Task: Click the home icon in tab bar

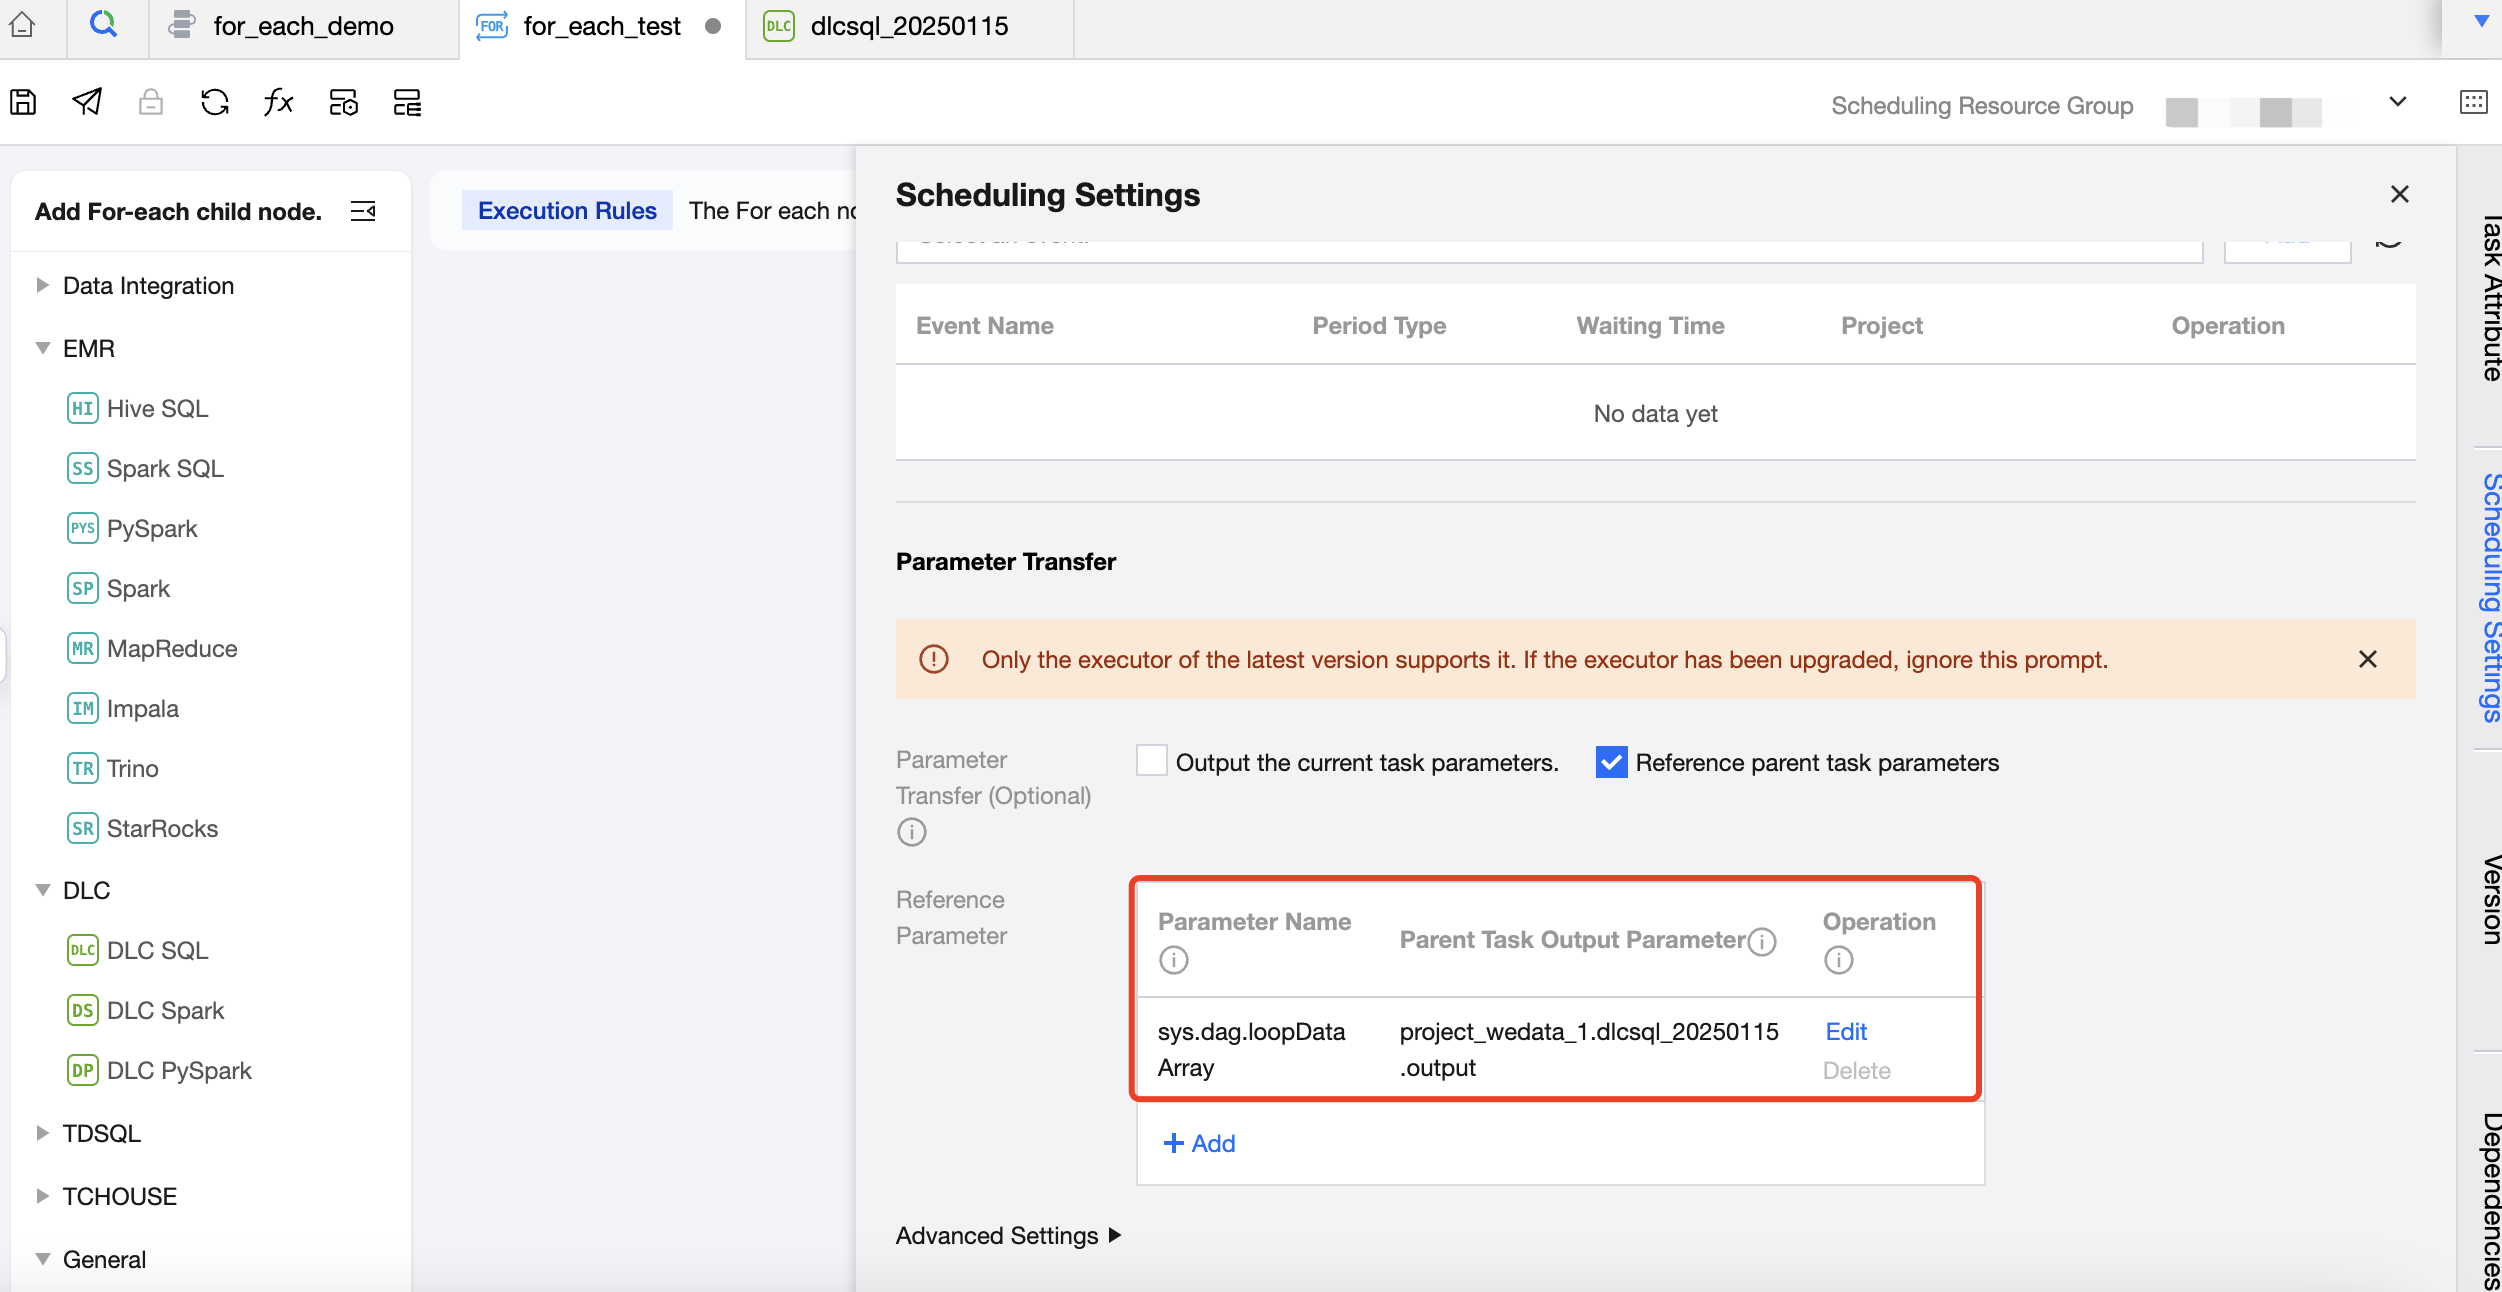Action: [22, 25]
